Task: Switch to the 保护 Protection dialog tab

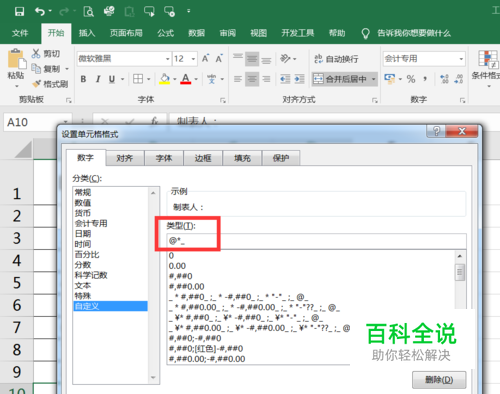Action: (x=281, y=158)
